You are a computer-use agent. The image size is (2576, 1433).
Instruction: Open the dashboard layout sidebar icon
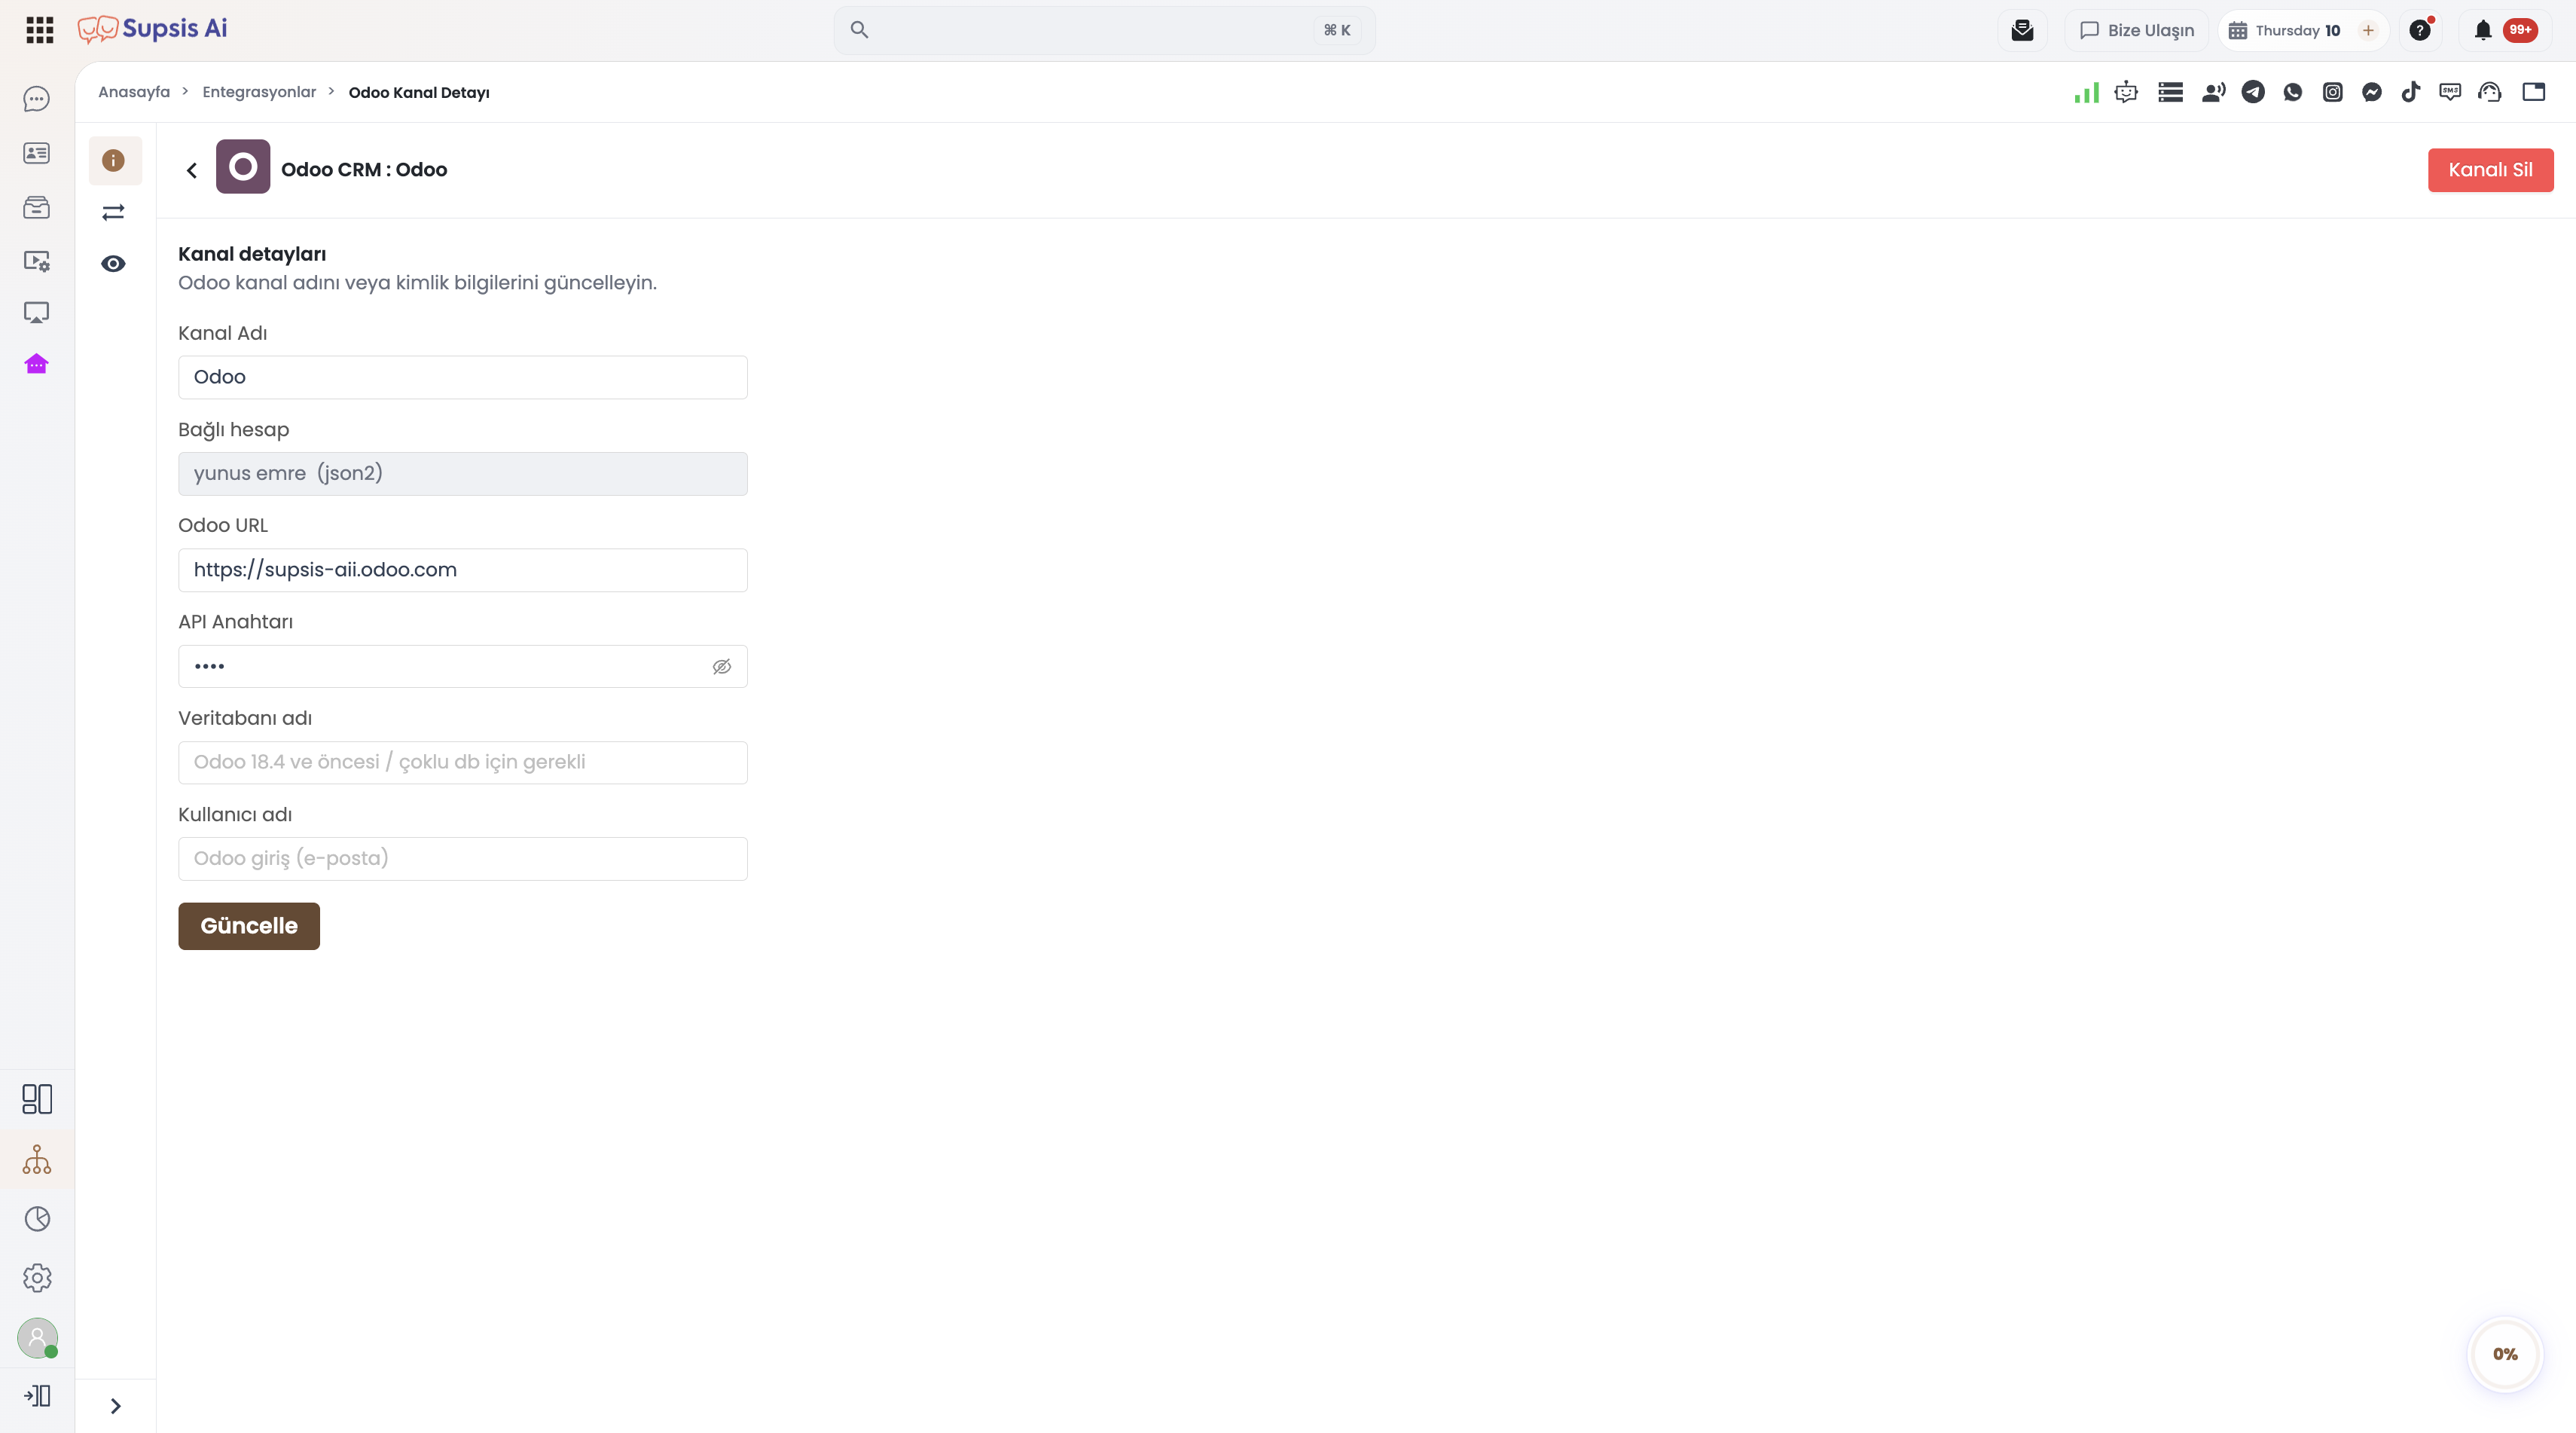(37, 1099)
